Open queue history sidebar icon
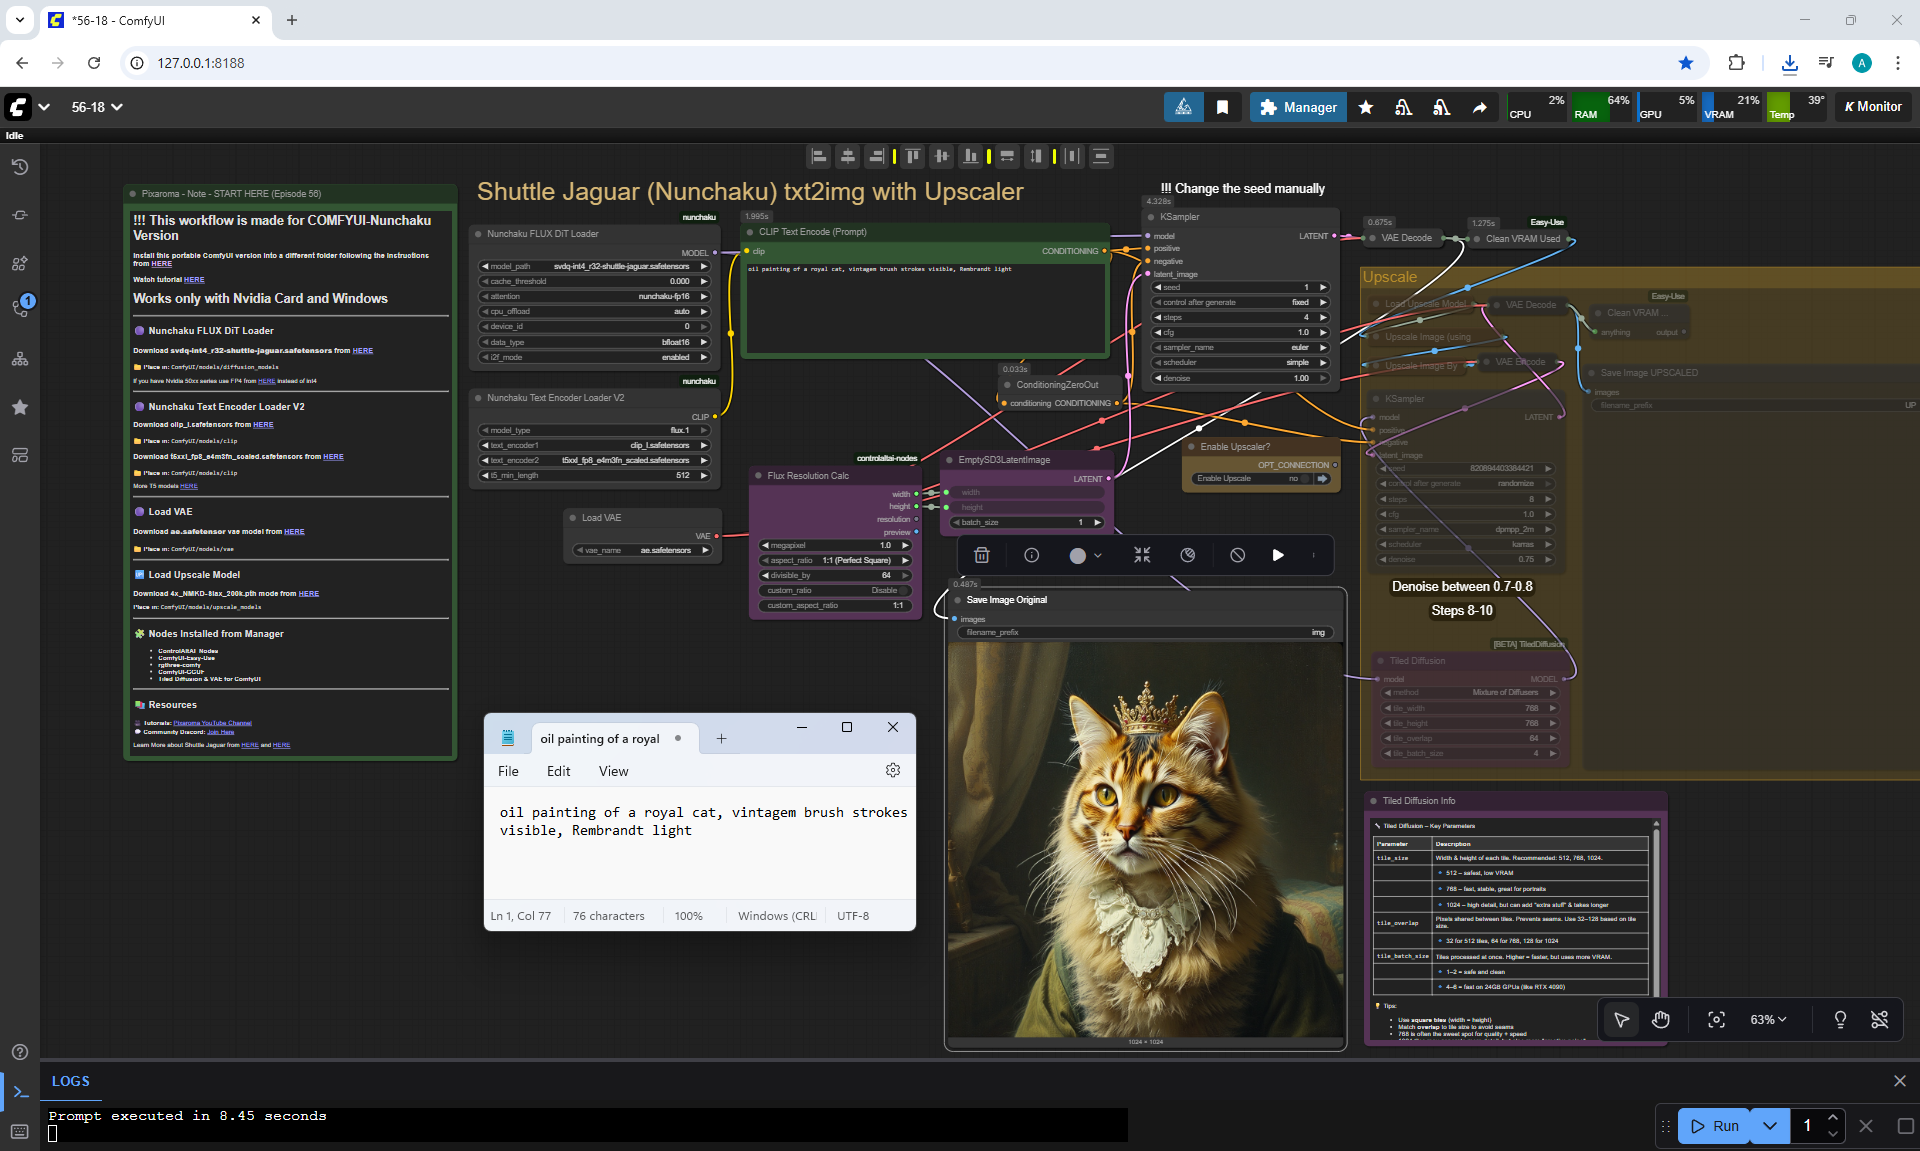The image size is (1920, 1151). point(19,167)
